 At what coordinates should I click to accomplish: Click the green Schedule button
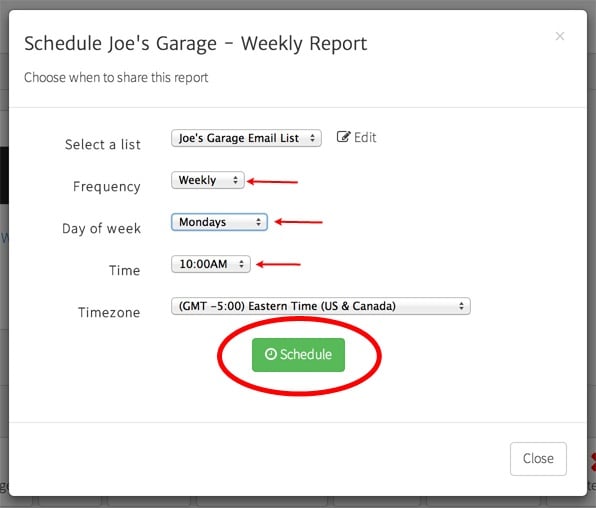298,355
